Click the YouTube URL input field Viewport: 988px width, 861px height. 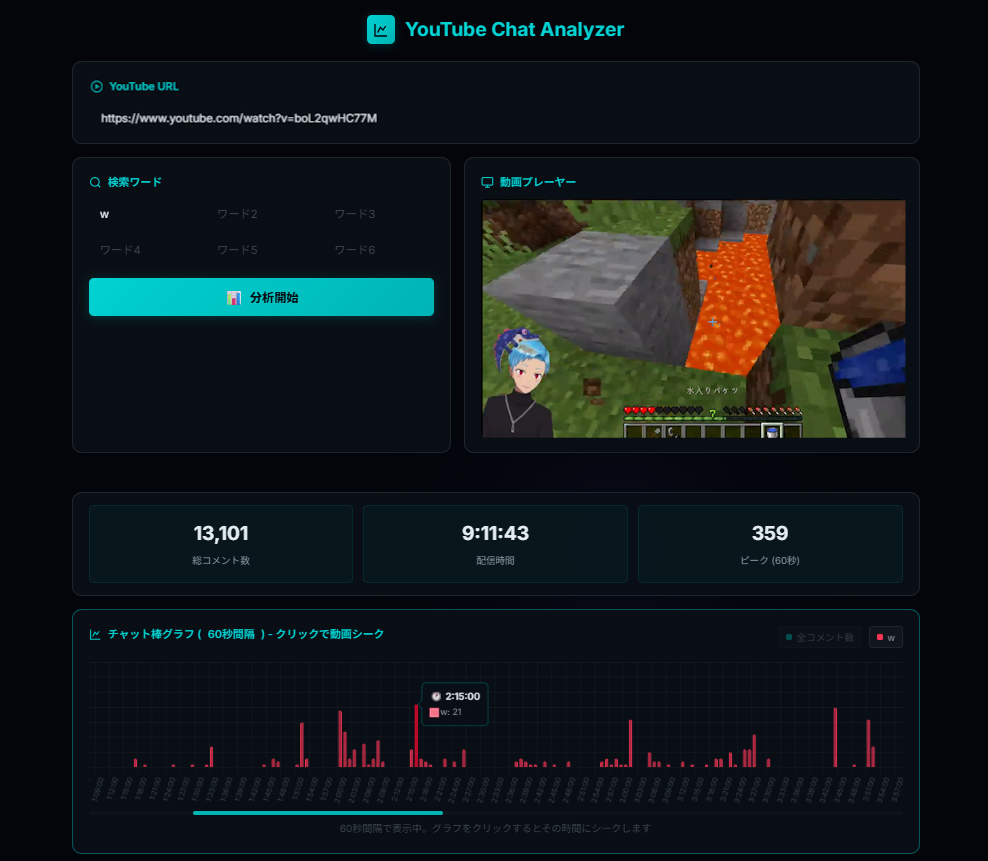(x=495, y=118)
